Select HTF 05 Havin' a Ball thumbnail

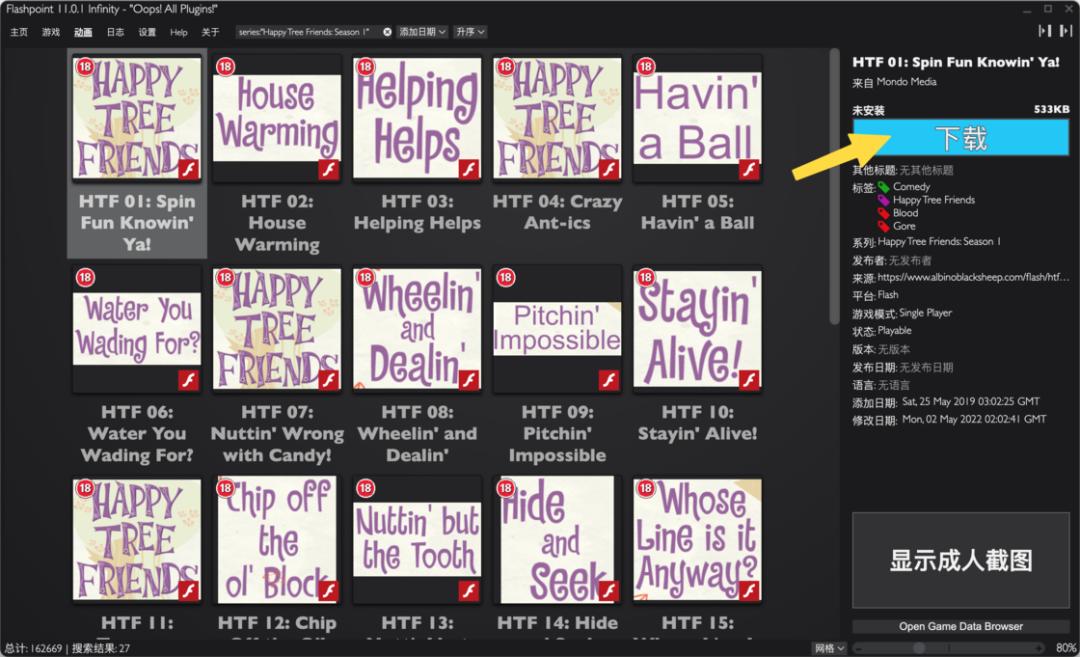coord(697,118)
